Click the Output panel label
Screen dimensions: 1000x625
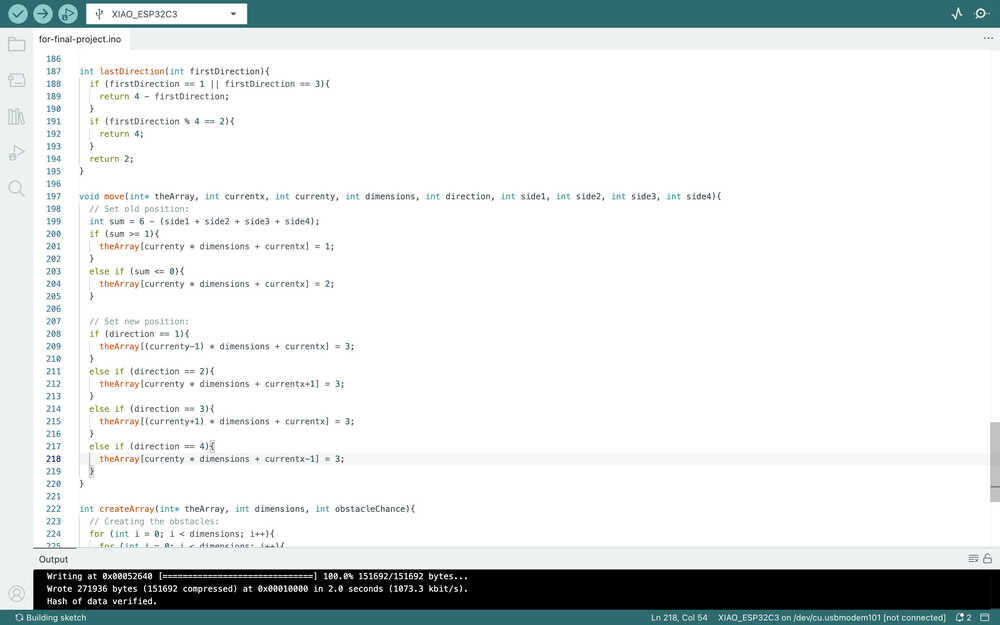click(54, 559)
